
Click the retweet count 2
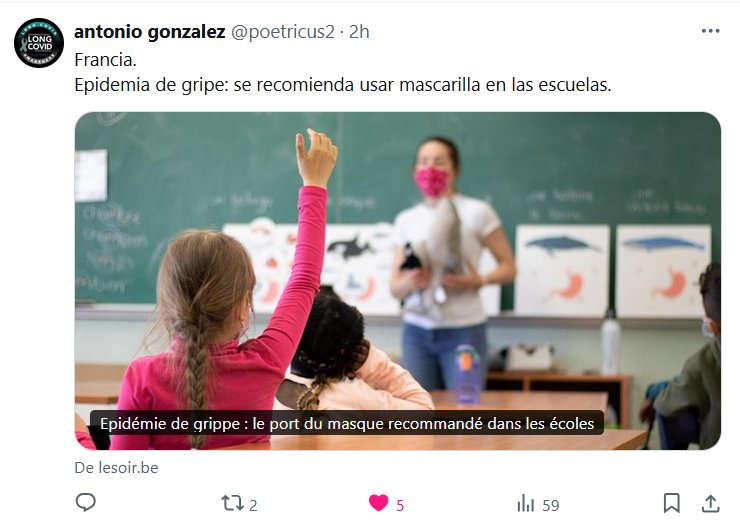click(x=253, y=505)
